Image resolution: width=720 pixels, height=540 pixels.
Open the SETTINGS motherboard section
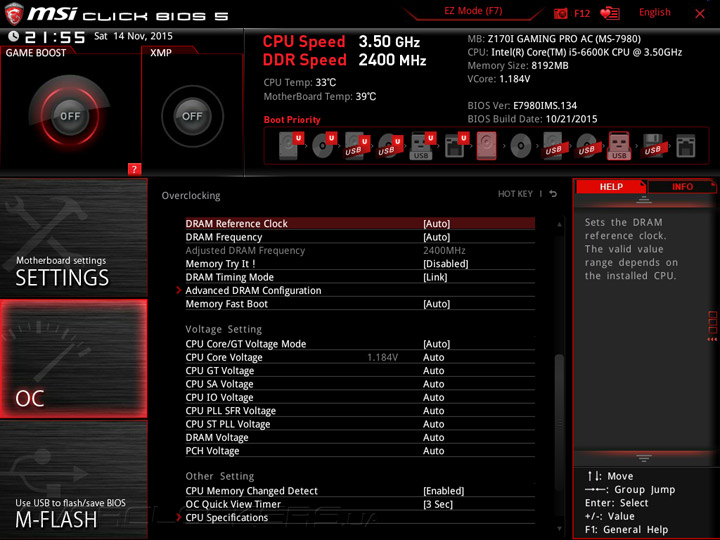pyautogui.click(x=73, y=238)
